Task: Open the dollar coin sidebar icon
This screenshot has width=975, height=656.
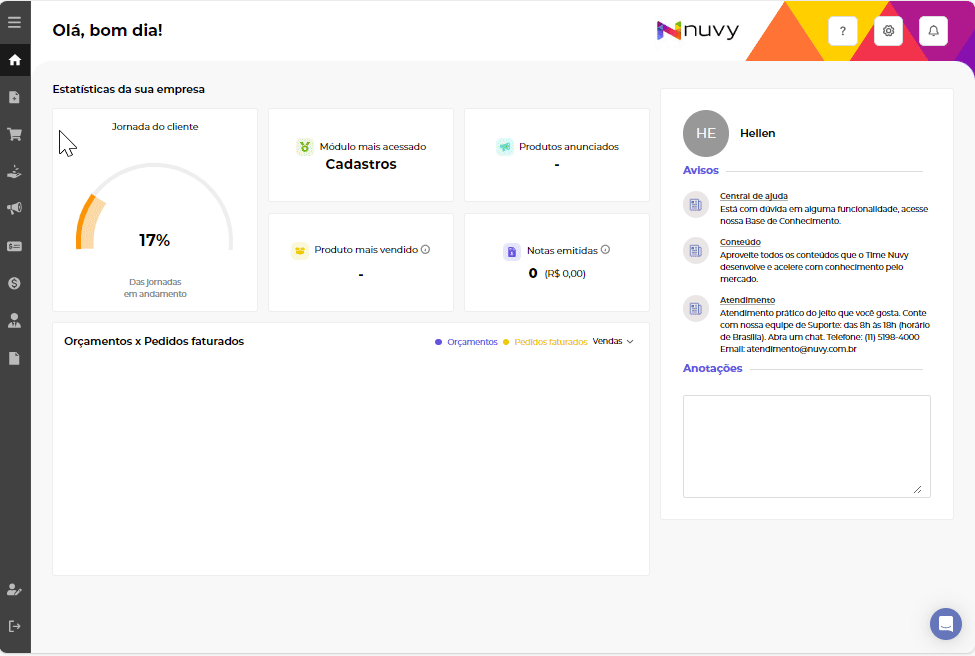Action: [x=15, y=283]
